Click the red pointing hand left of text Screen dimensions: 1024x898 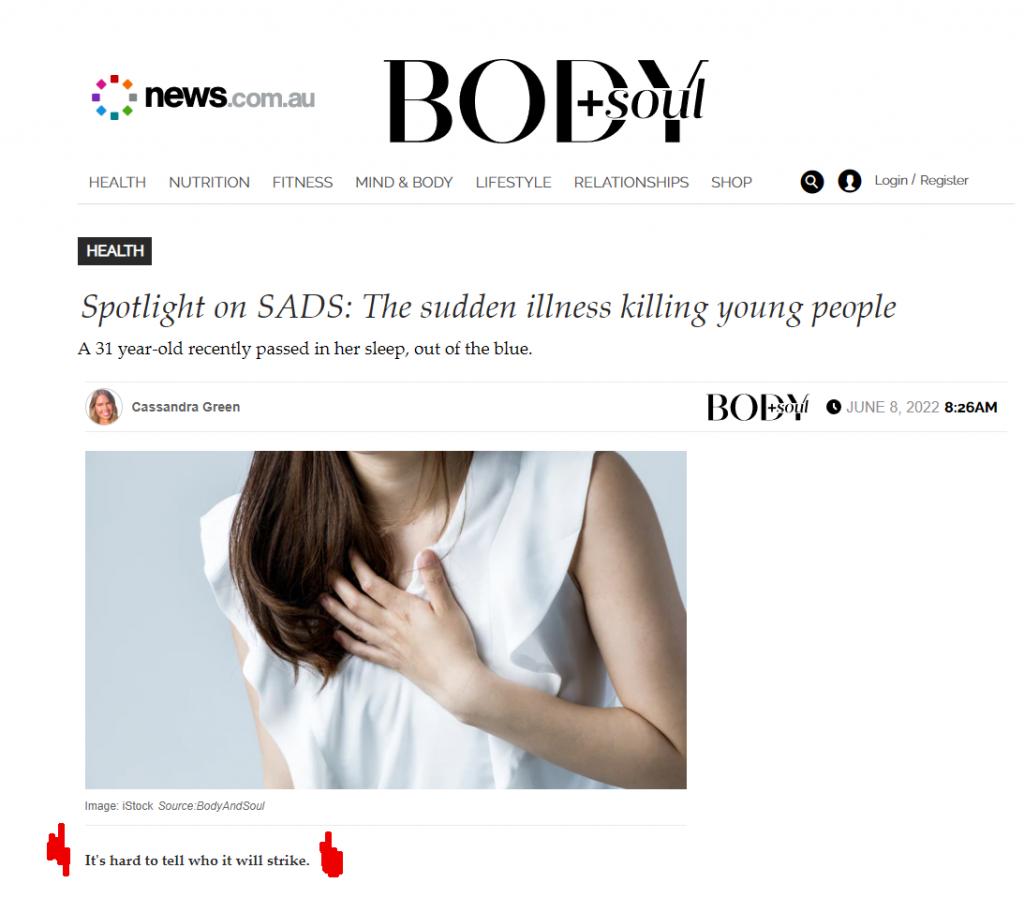pyautogui.click(x=59, y=849)
